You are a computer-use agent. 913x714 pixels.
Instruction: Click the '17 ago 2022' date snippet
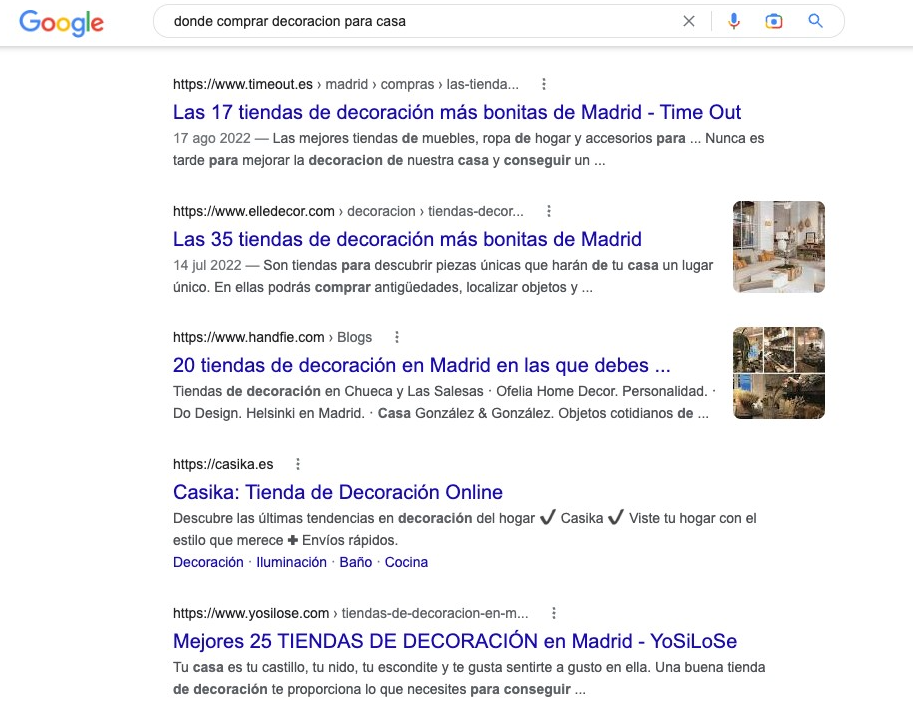212,139
